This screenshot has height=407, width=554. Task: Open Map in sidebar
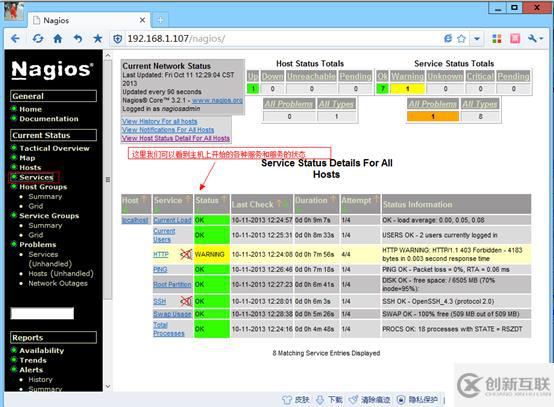tap(27, 158)
